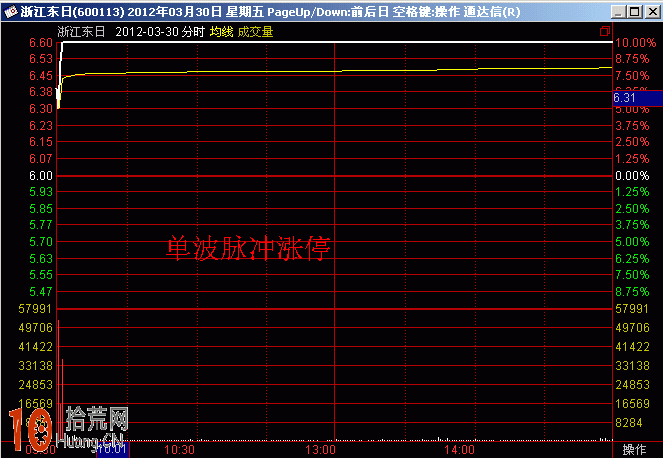The width and height of the screenshot is (663, 458).
Task: Click the 6.60 limit-up price label
Action: (41, 43)
